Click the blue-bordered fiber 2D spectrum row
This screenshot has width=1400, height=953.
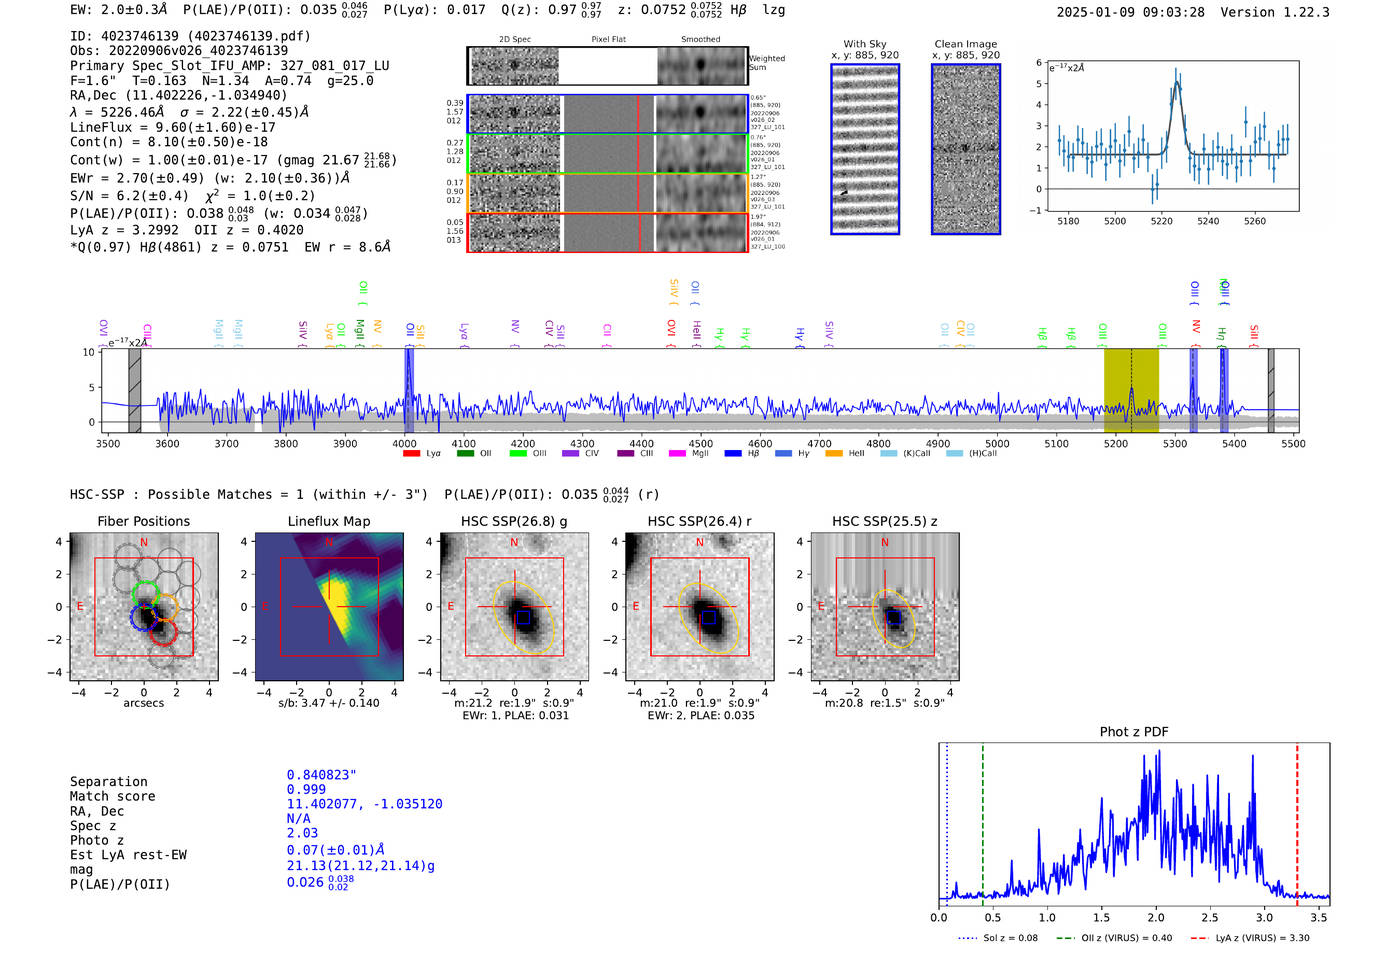click(608, 114)
